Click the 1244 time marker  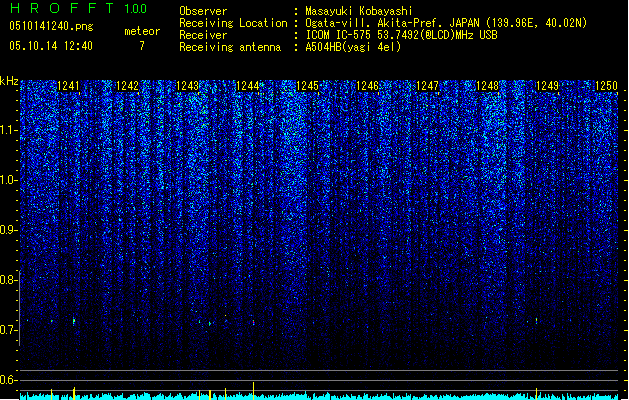[x=248, y=86]
